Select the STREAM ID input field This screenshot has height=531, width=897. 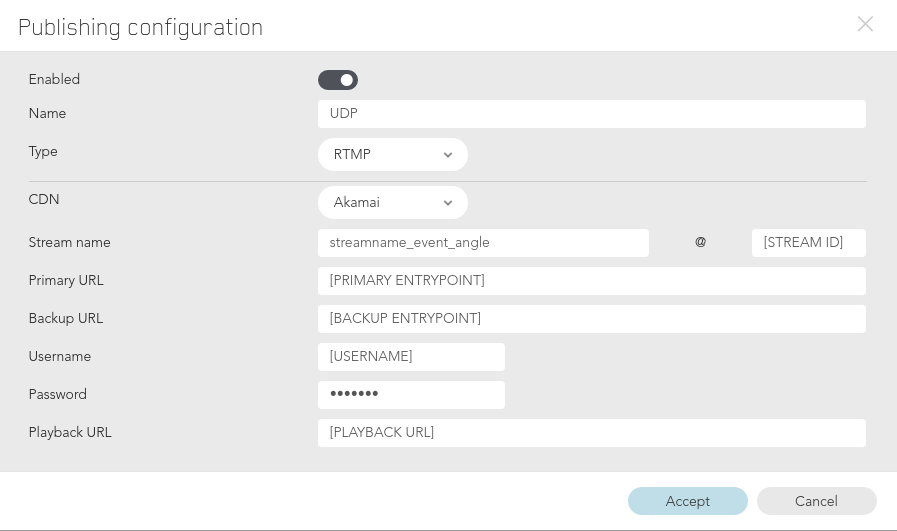pyautogui.click(x=809, y=243)
